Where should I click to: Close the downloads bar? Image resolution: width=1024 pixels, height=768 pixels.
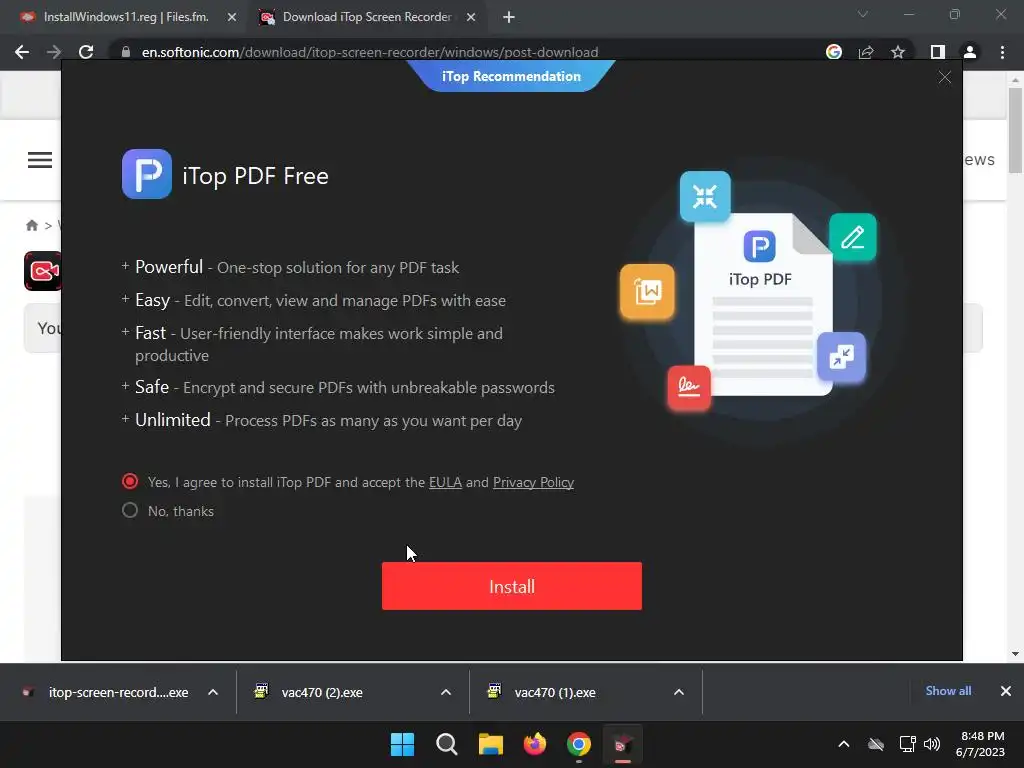coord(1006,691)
